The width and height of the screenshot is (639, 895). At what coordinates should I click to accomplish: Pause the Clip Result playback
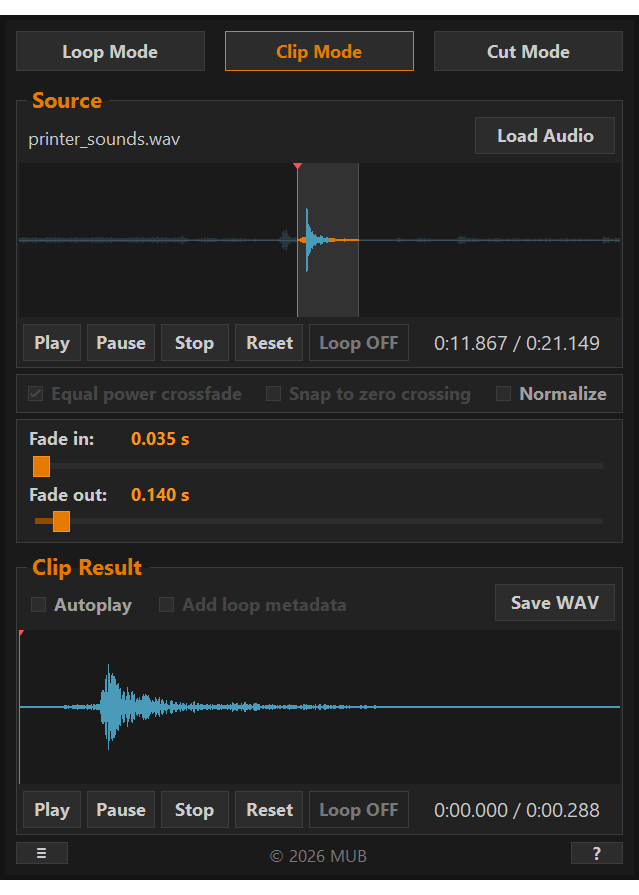pos(121,809)
